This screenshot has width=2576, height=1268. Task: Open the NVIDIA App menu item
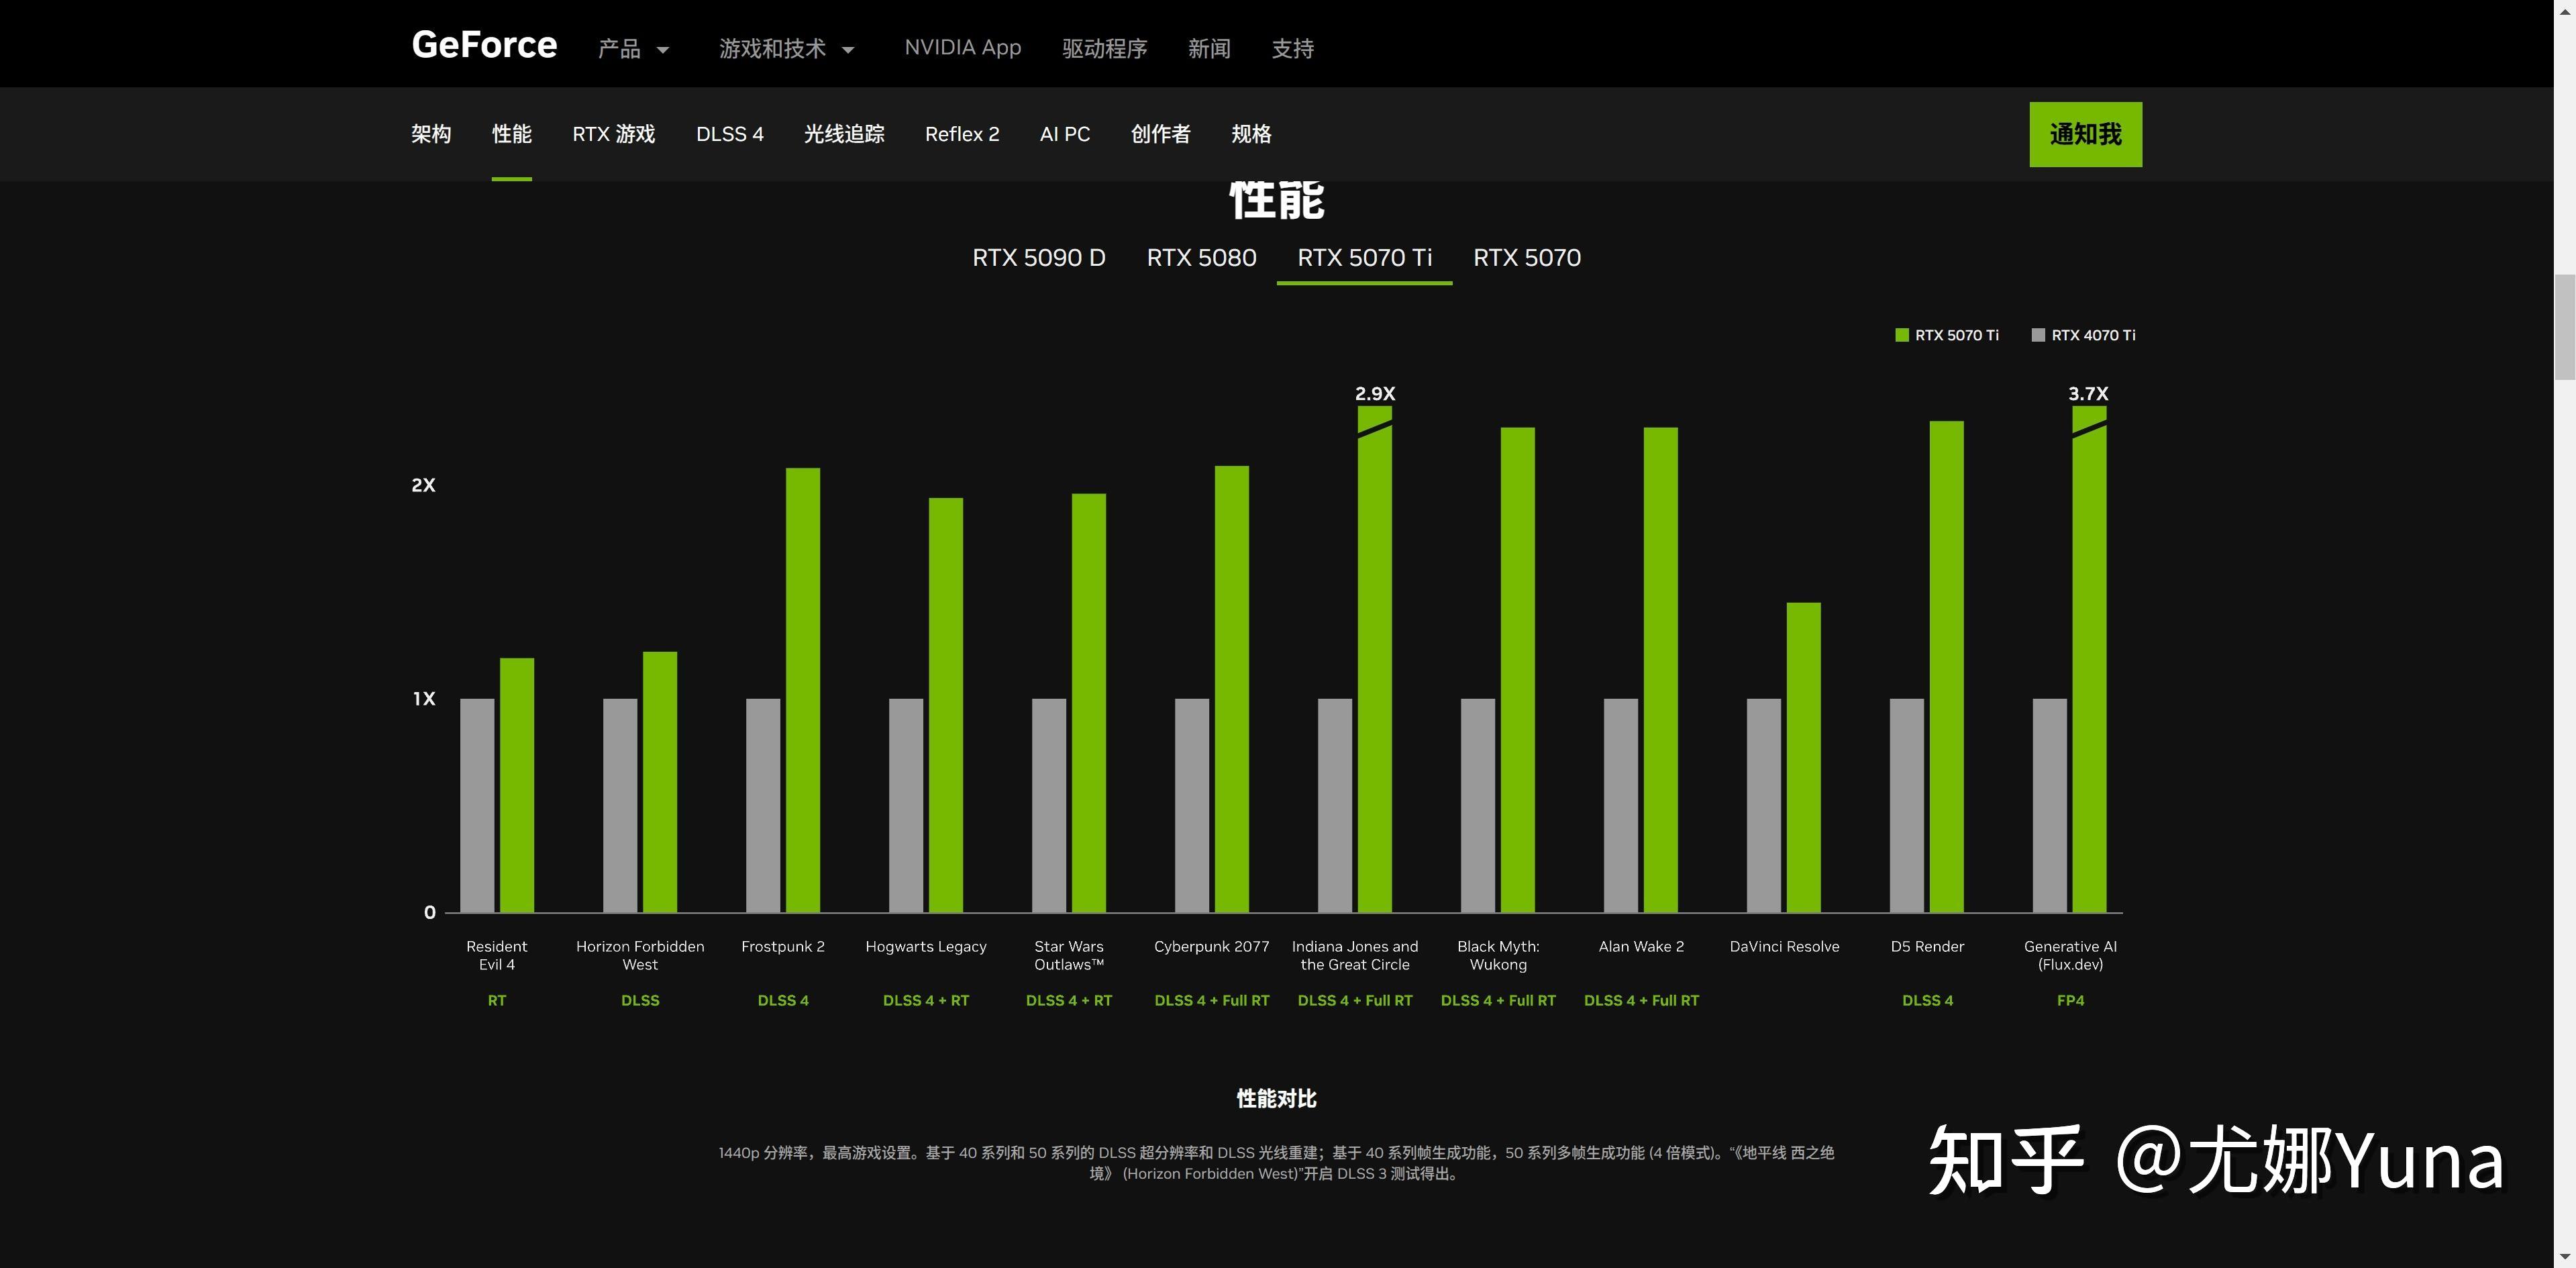click(962, 48)
